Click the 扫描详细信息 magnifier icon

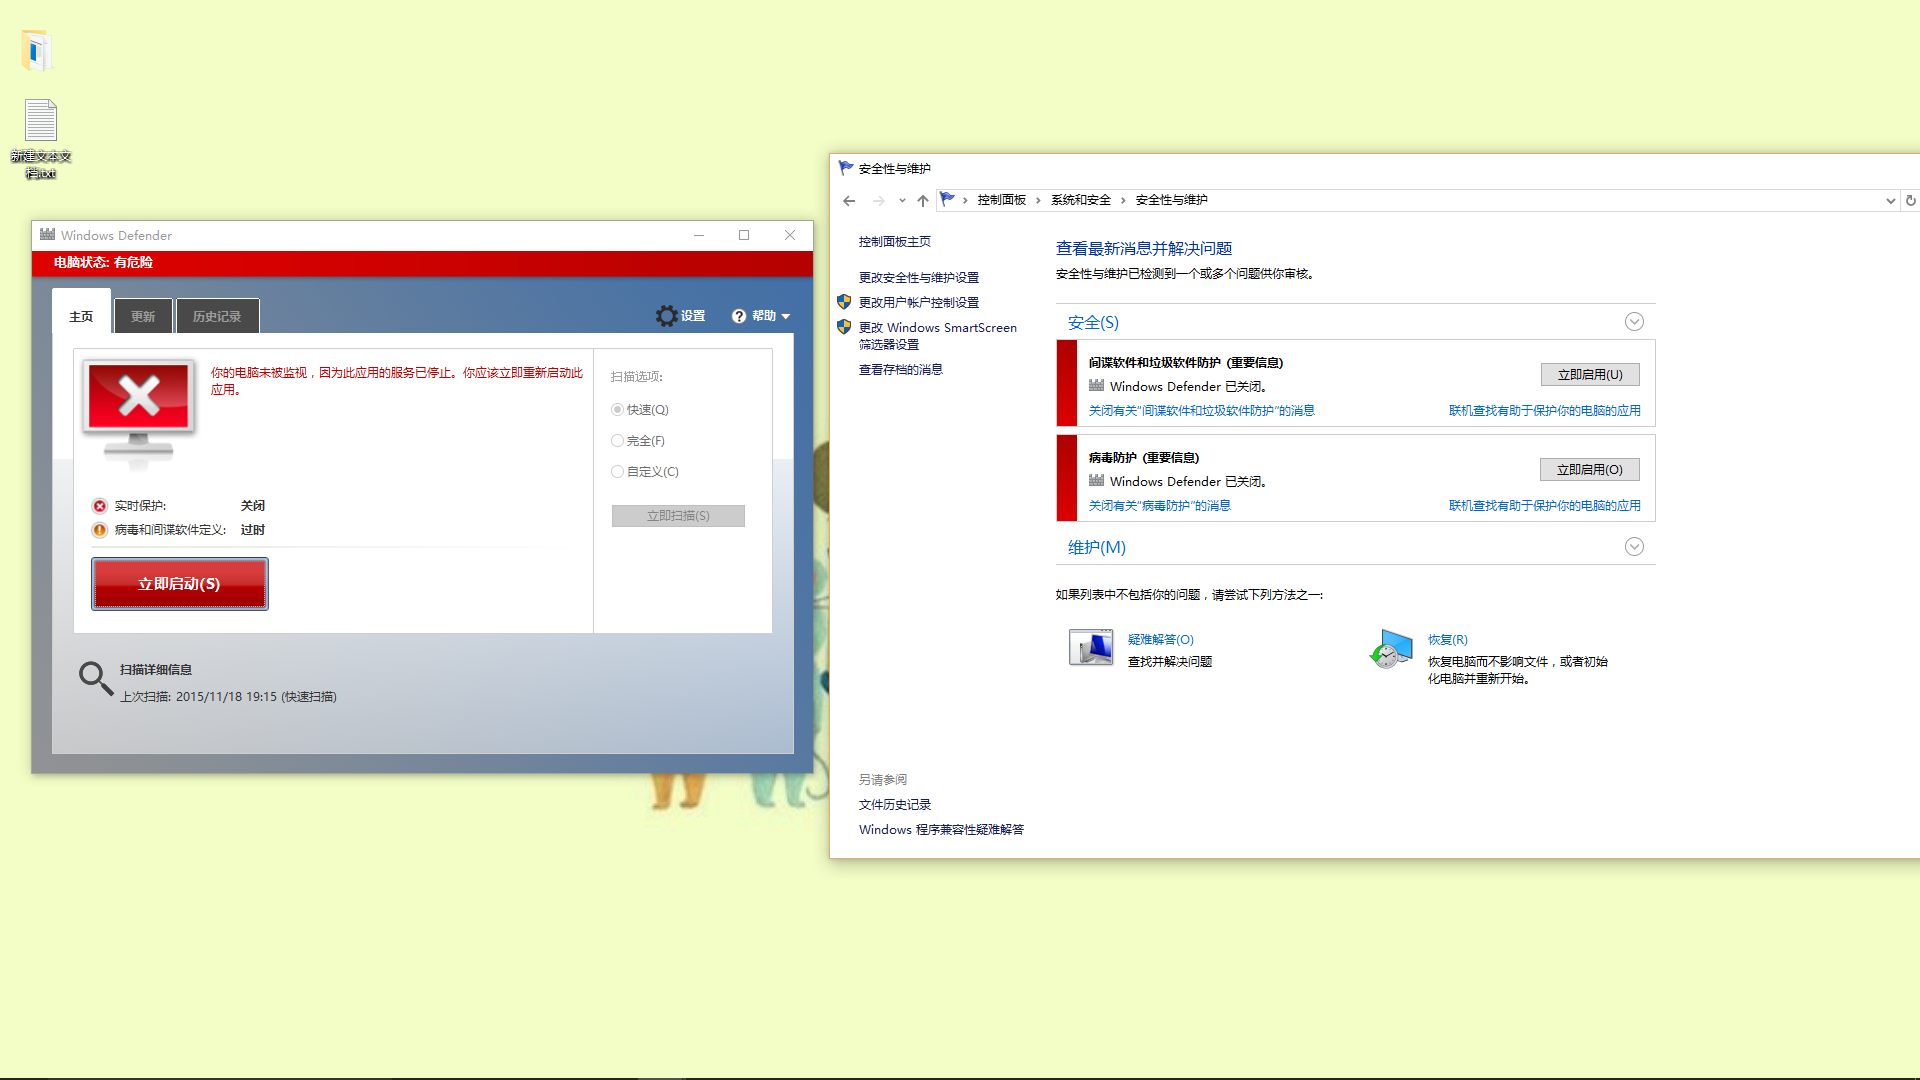[96, 679]
